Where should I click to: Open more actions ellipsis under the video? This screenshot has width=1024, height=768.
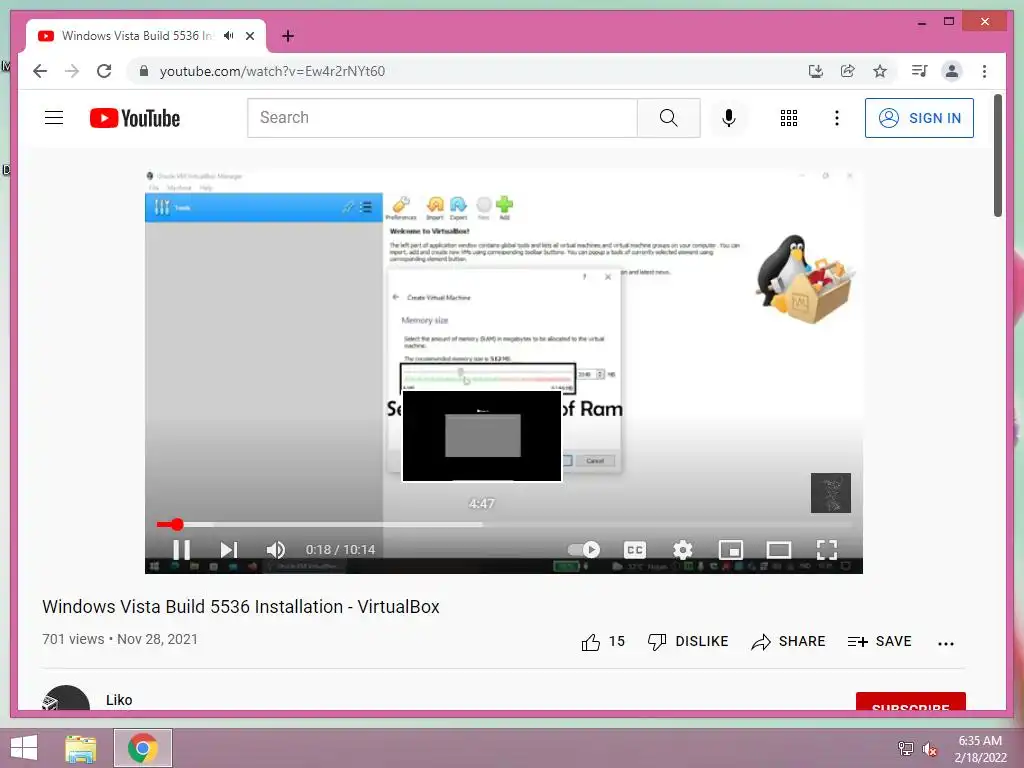pyautogui.click(x=946, y=643)
